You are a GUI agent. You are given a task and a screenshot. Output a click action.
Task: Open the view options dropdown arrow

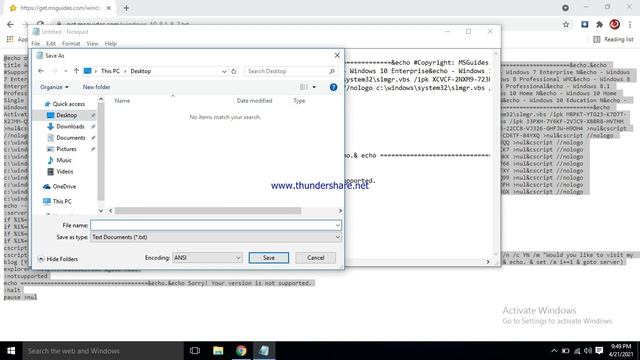pos(314,87)
